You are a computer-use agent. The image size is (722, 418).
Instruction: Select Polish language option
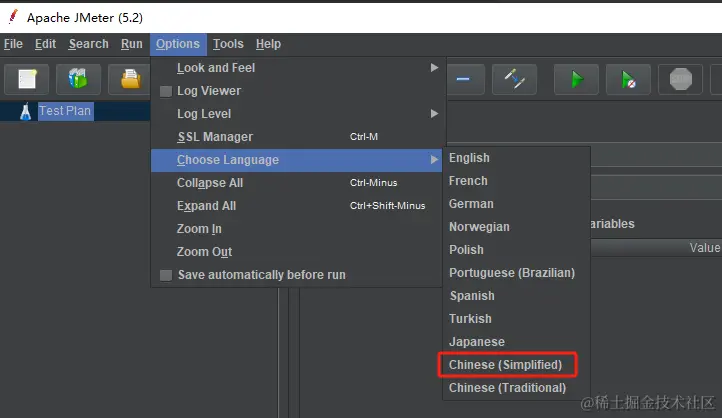[x=516, y=250]
